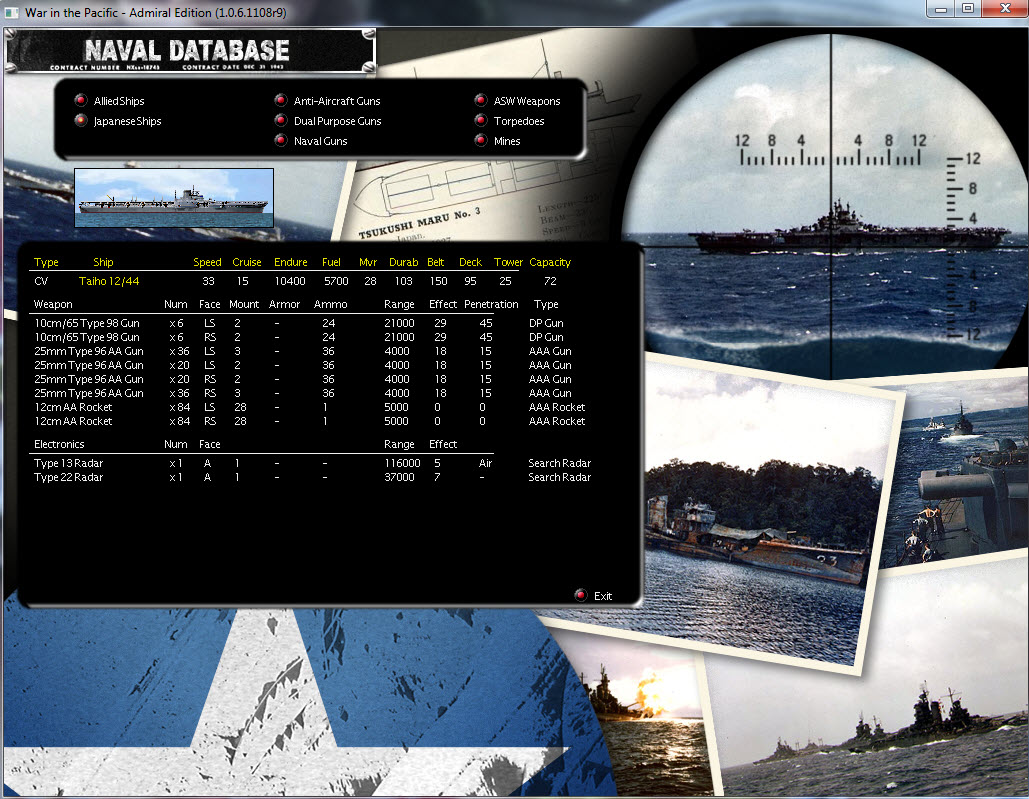Click the 10400 endurance value
Viewport: 1029px width, 799px height.
click(x=289, y=281)
